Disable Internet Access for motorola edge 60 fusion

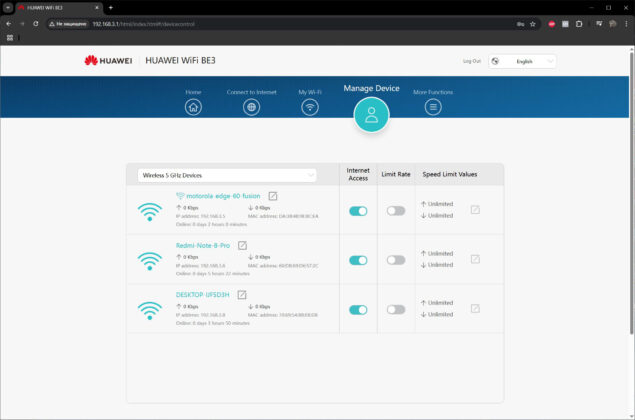pos(358,211)
